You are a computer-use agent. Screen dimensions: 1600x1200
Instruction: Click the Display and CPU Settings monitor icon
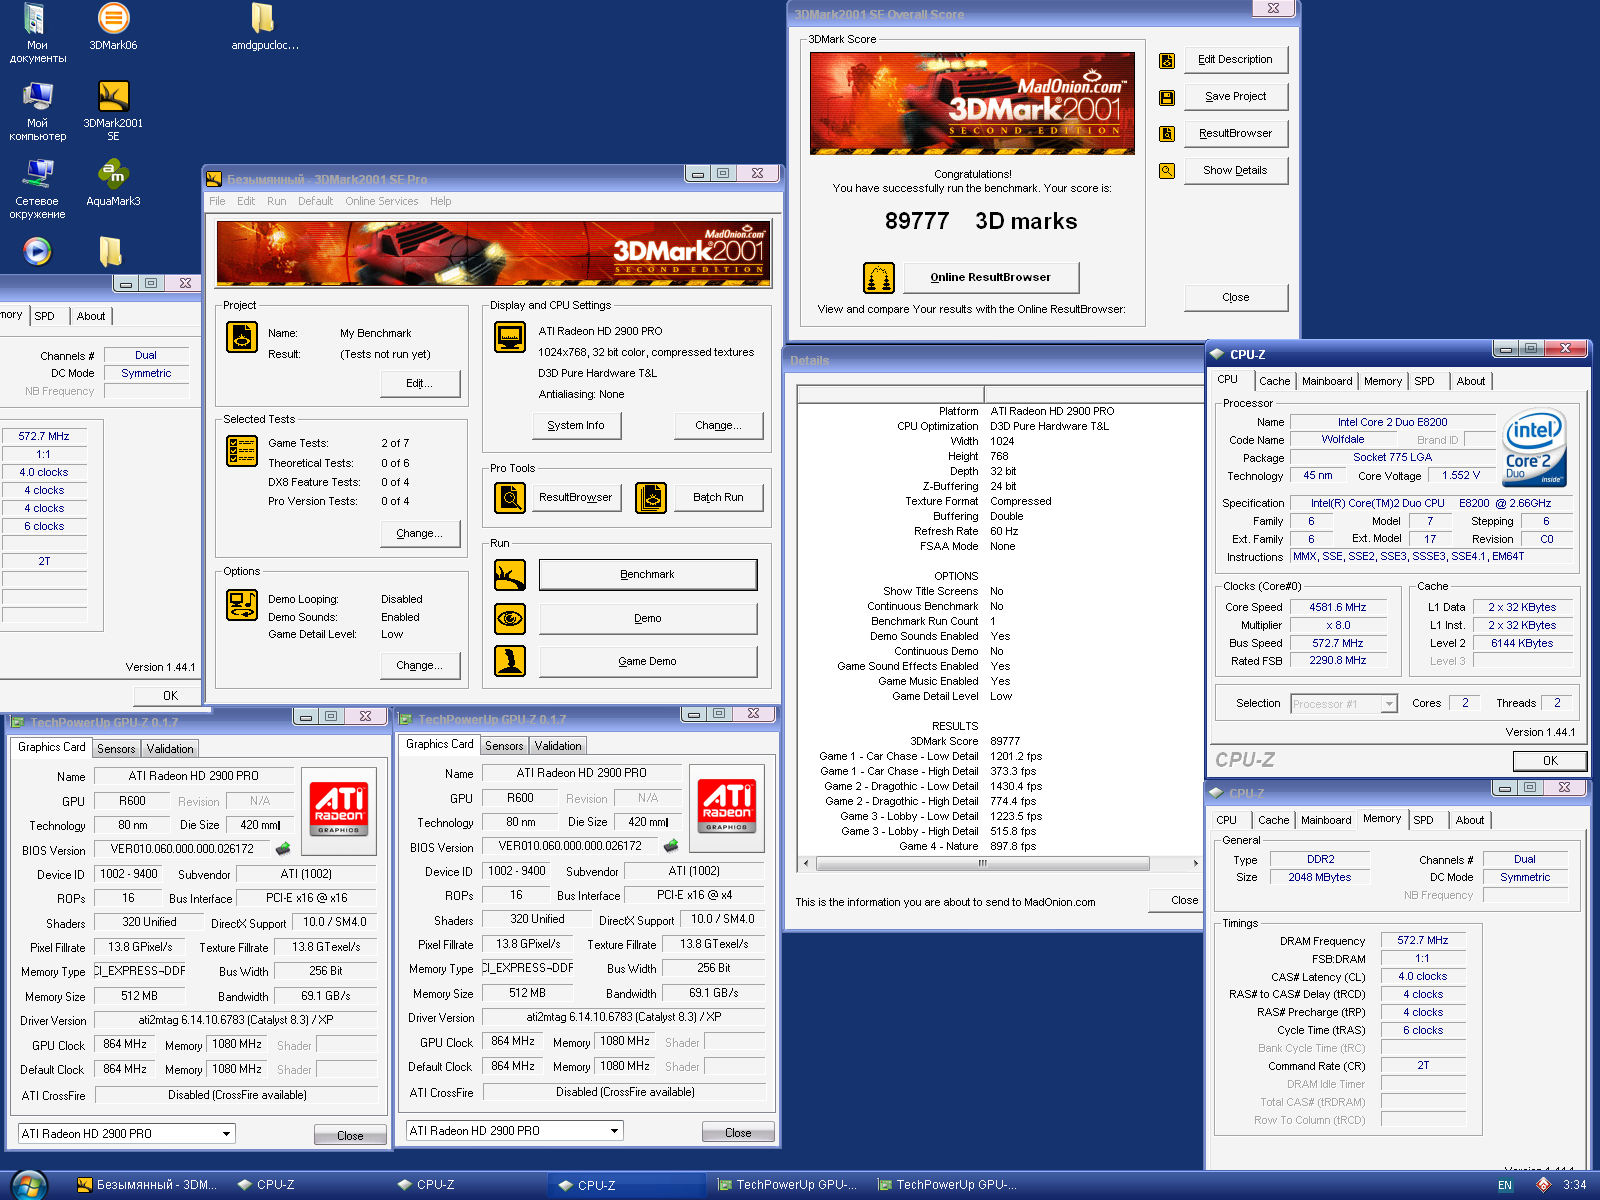point(510,337)
